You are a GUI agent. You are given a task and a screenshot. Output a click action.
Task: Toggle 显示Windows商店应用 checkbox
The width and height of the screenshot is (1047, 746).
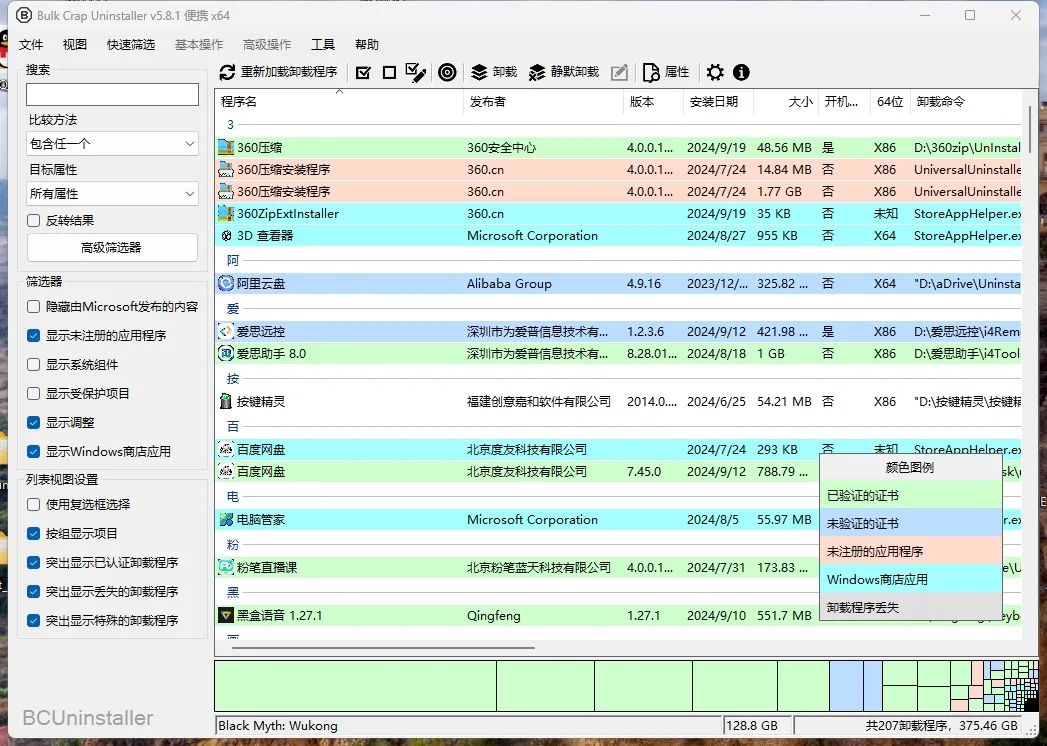33,451
